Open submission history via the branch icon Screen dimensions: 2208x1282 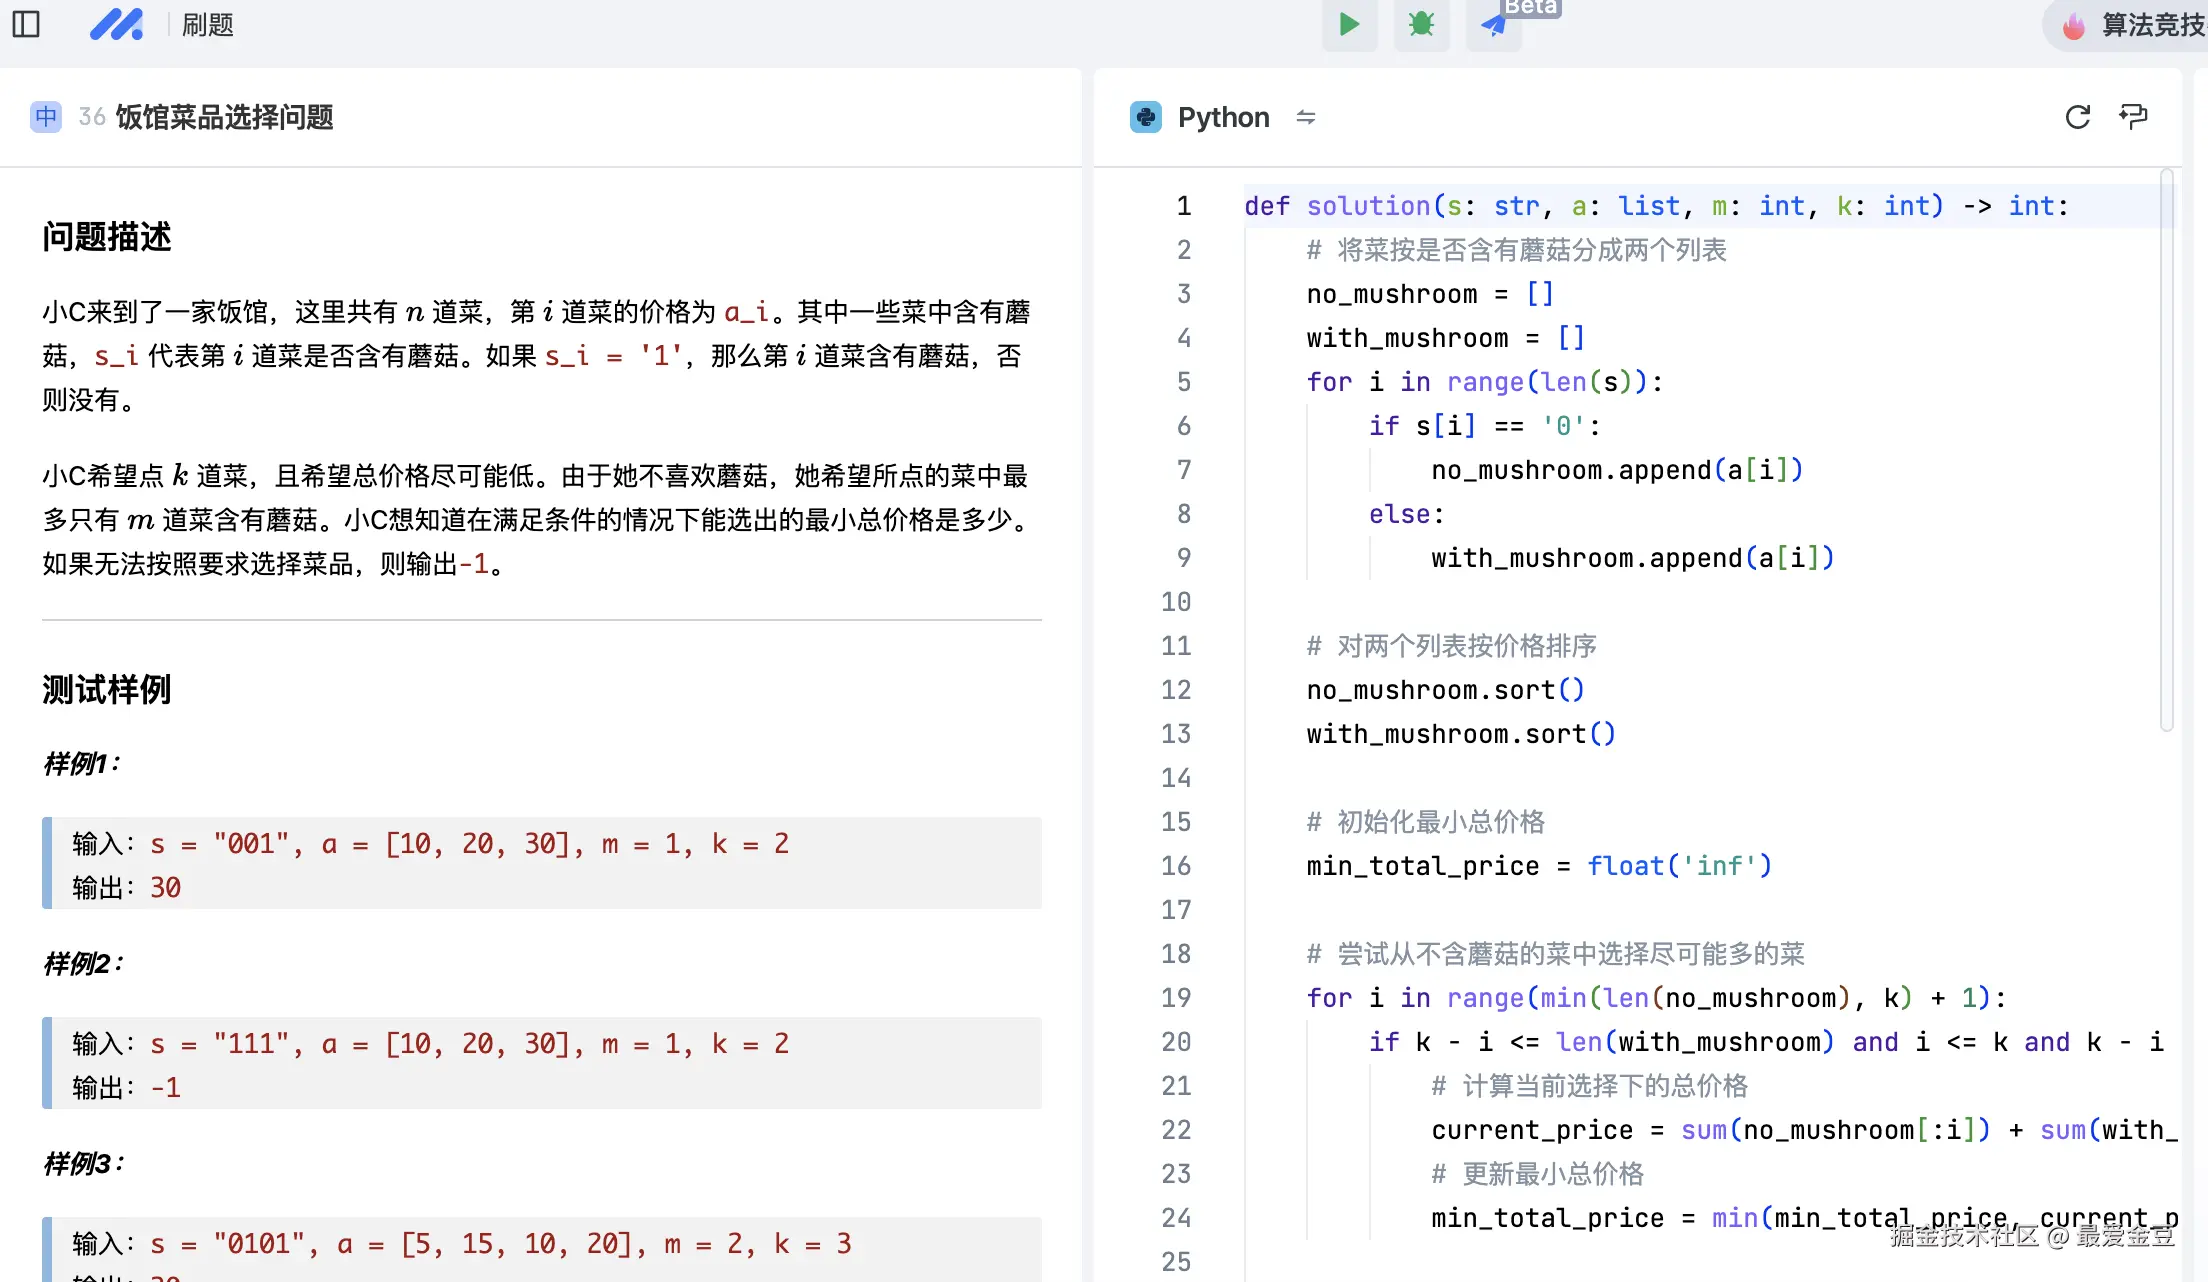point(2134,117)
